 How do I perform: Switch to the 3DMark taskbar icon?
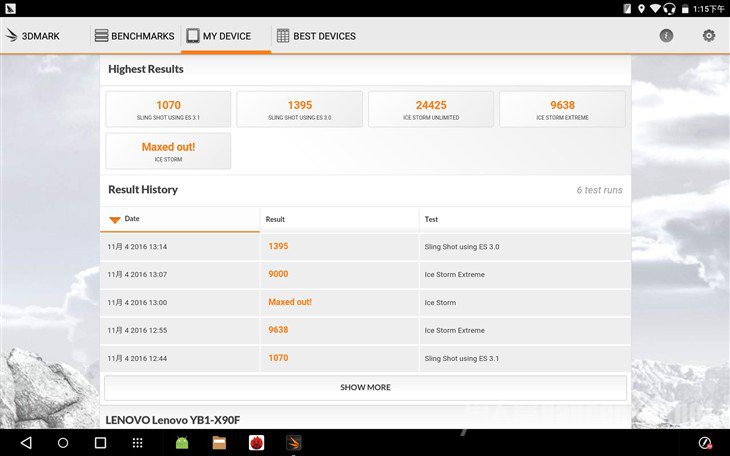pyautogui.click(x=294, y=442)
